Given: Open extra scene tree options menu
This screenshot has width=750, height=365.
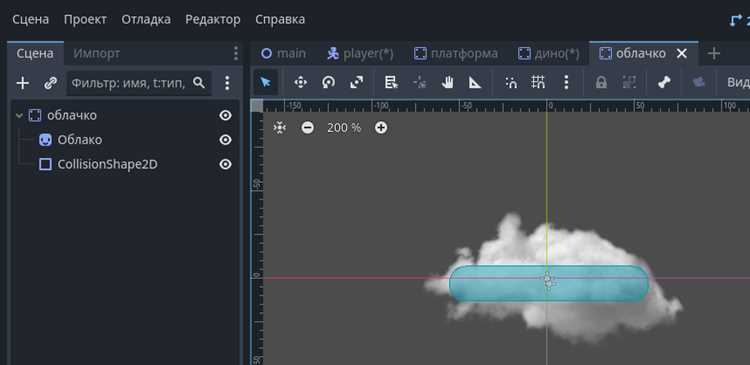Looking at the screenshot, I should coord(227,83).
